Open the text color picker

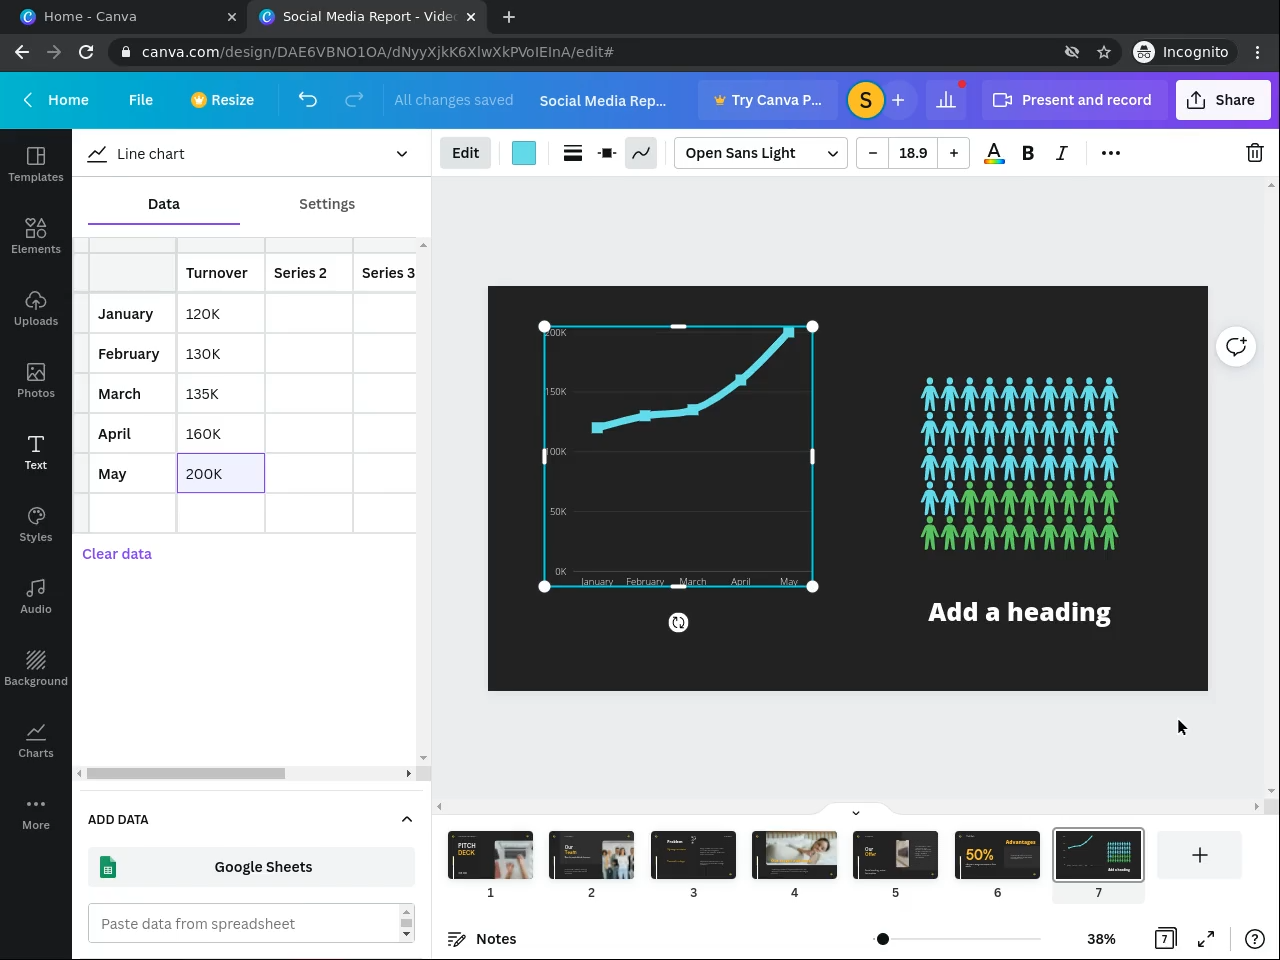tap(994, 153)
